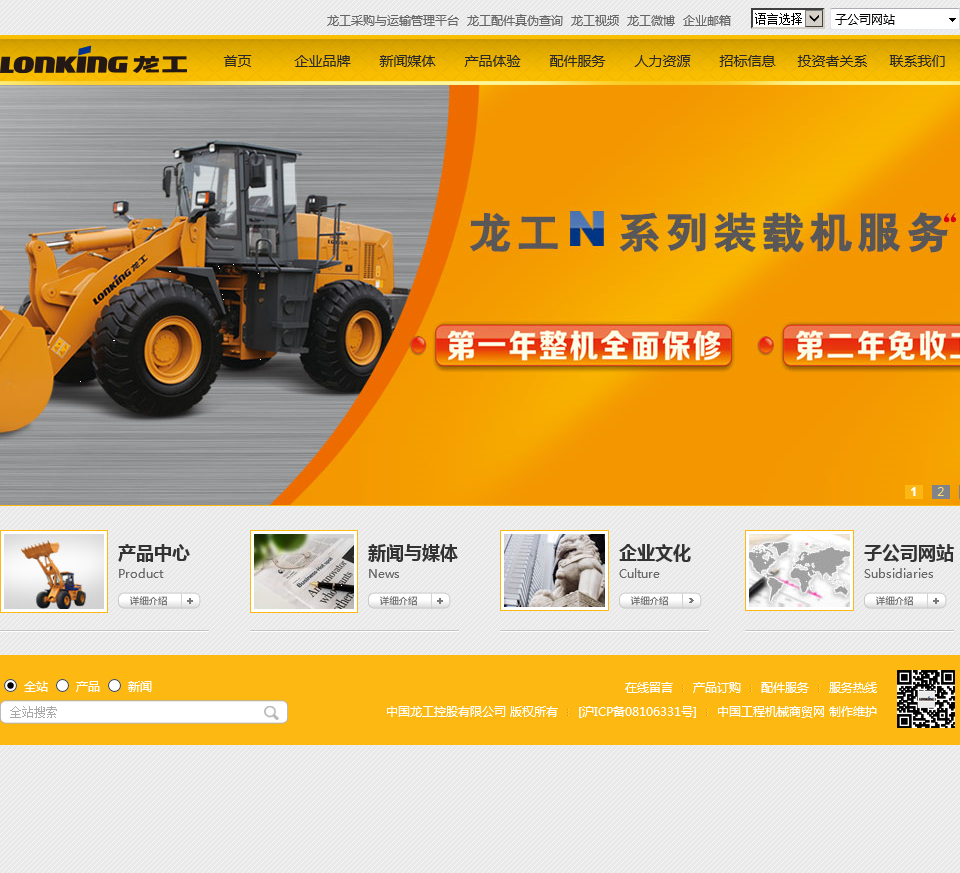Click the 企业文化 heading
Viewport: 960px width, 873px height.
coord(655,553)
